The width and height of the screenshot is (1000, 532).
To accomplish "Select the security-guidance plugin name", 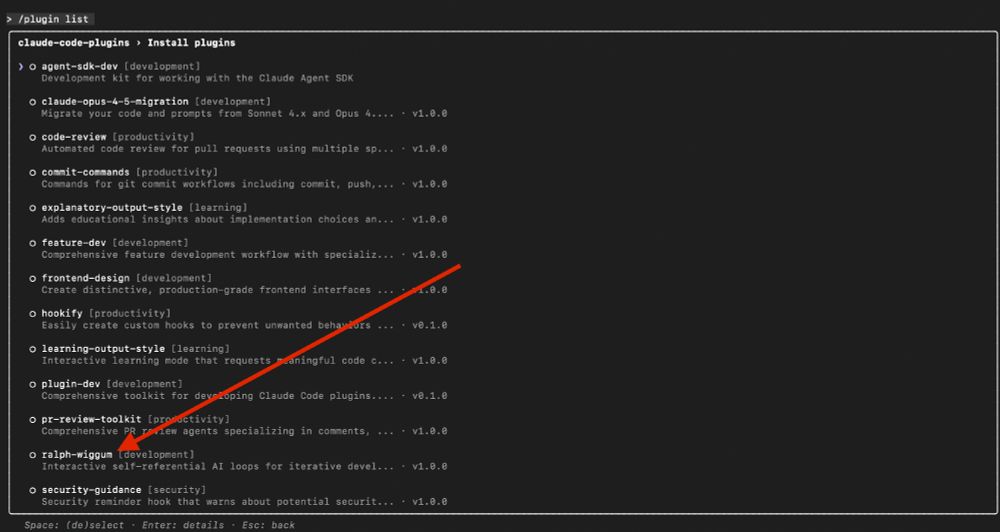I will pos(91,489).
